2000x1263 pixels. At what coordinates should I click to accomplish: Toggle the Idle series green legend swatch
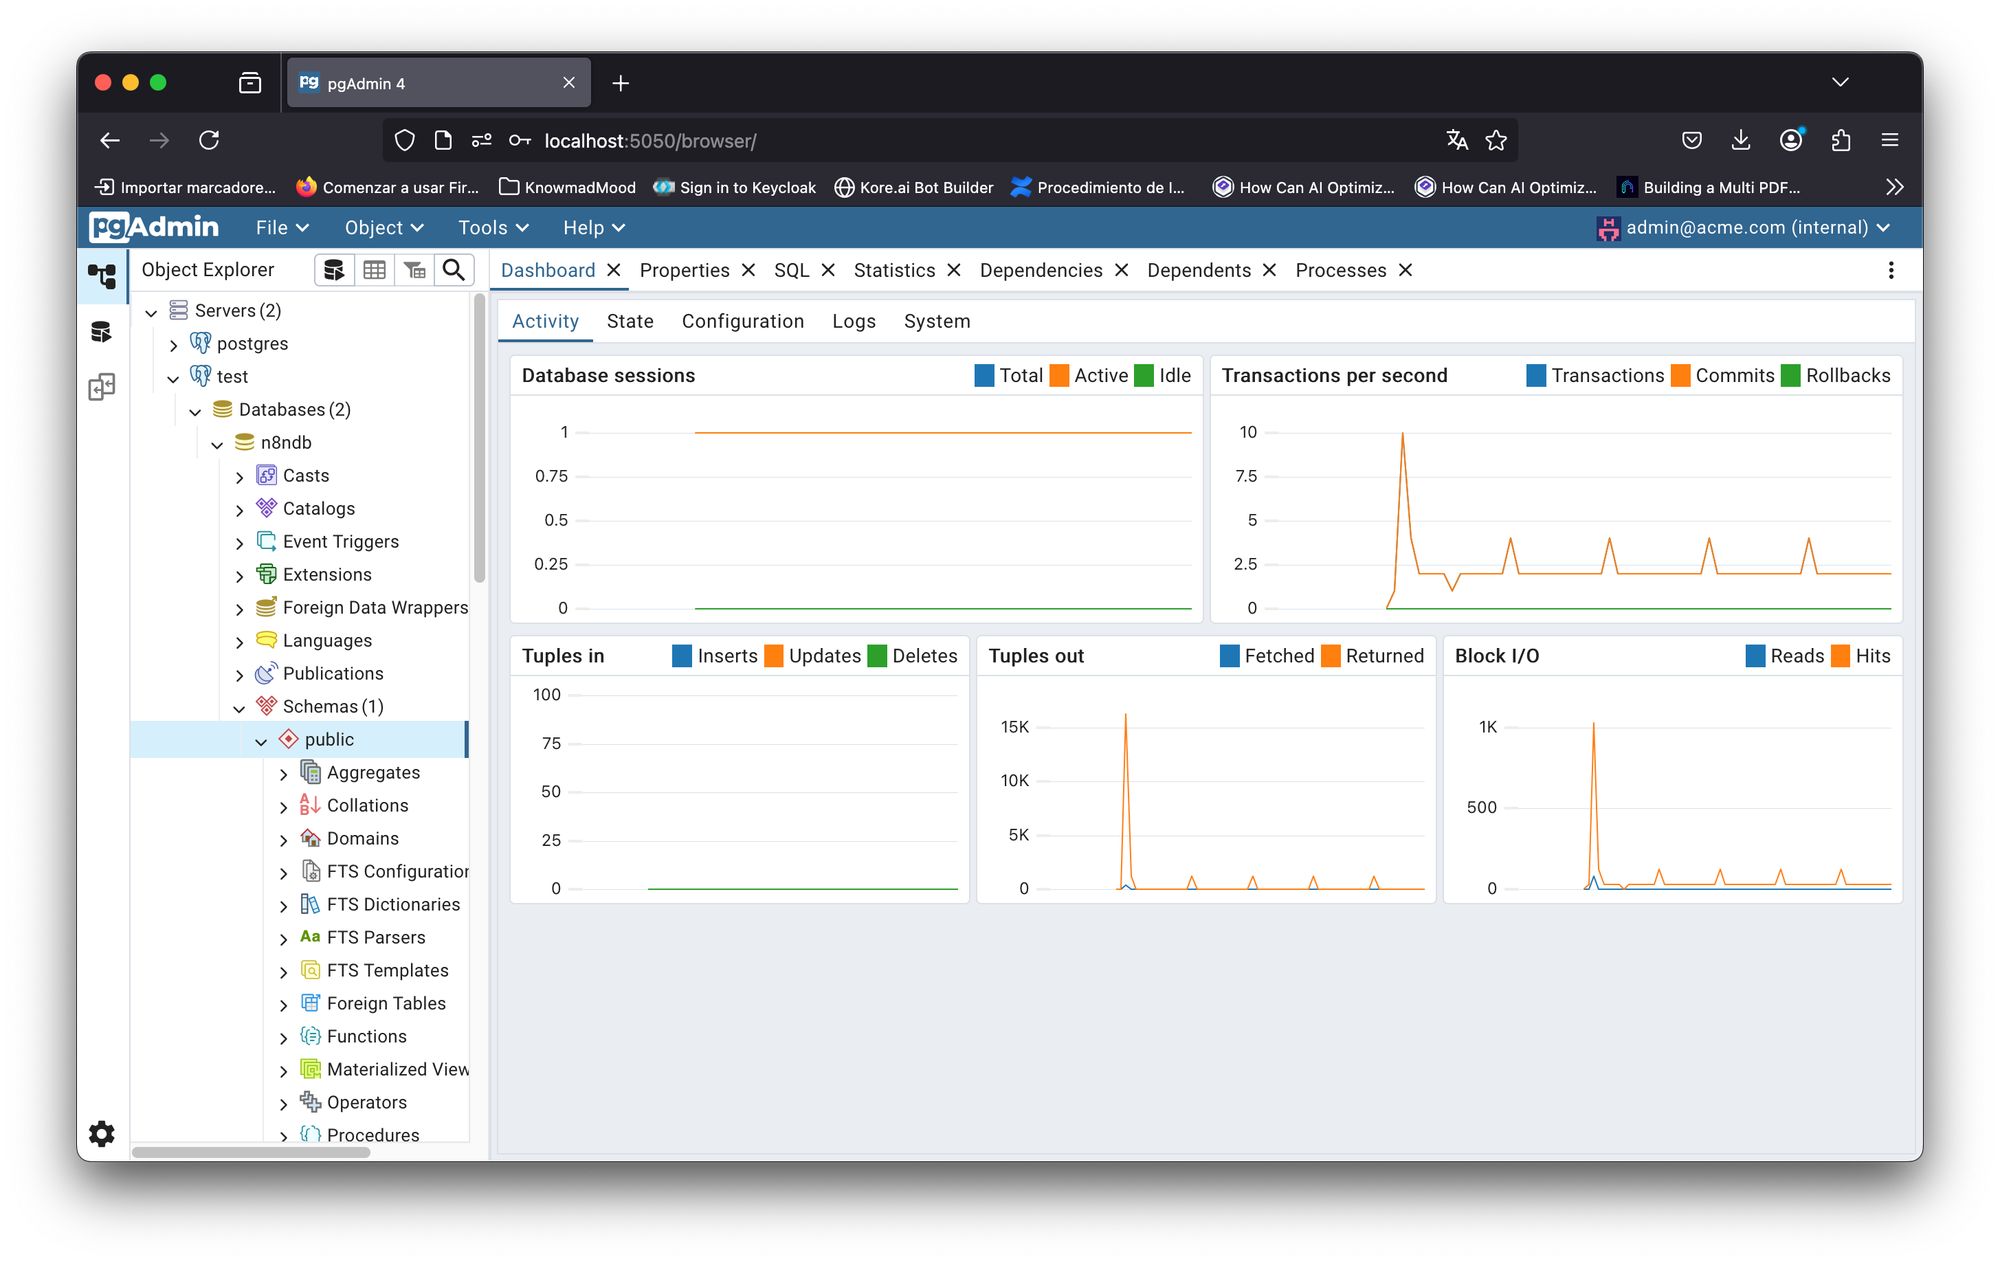click(1144, 376)
